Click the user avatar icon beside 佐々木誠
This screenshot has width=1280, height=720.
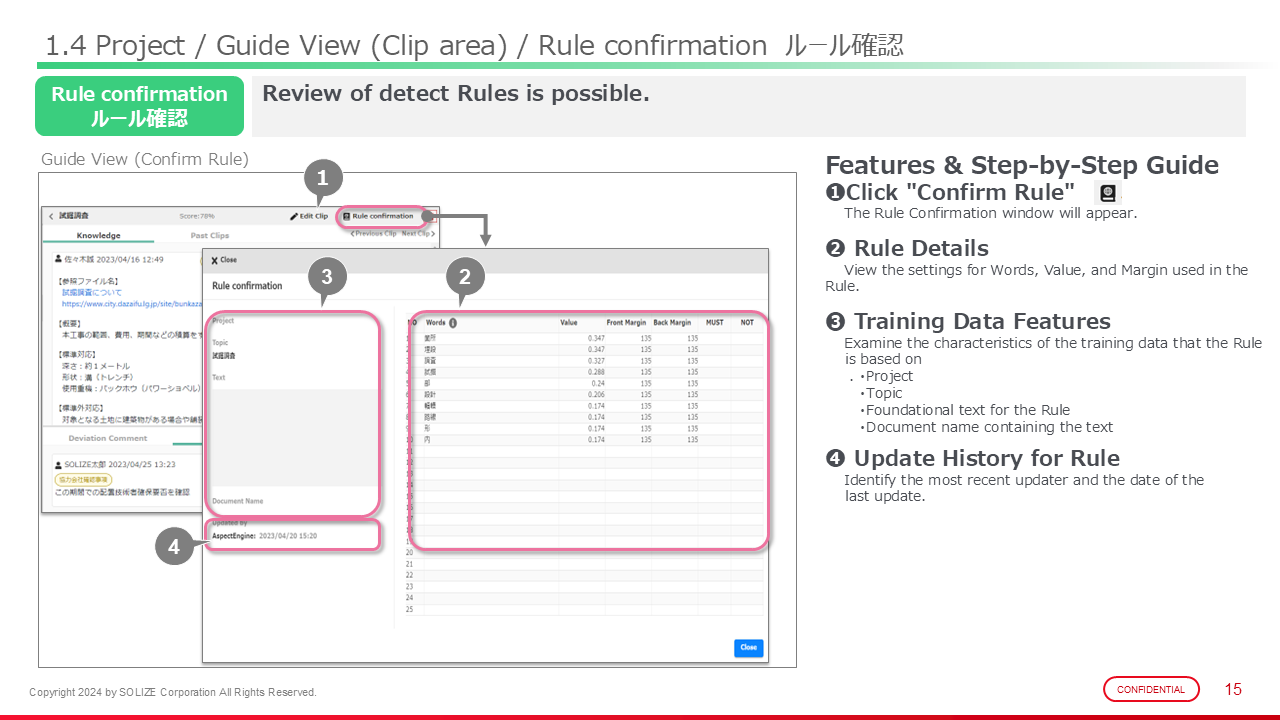pos(58,259)
